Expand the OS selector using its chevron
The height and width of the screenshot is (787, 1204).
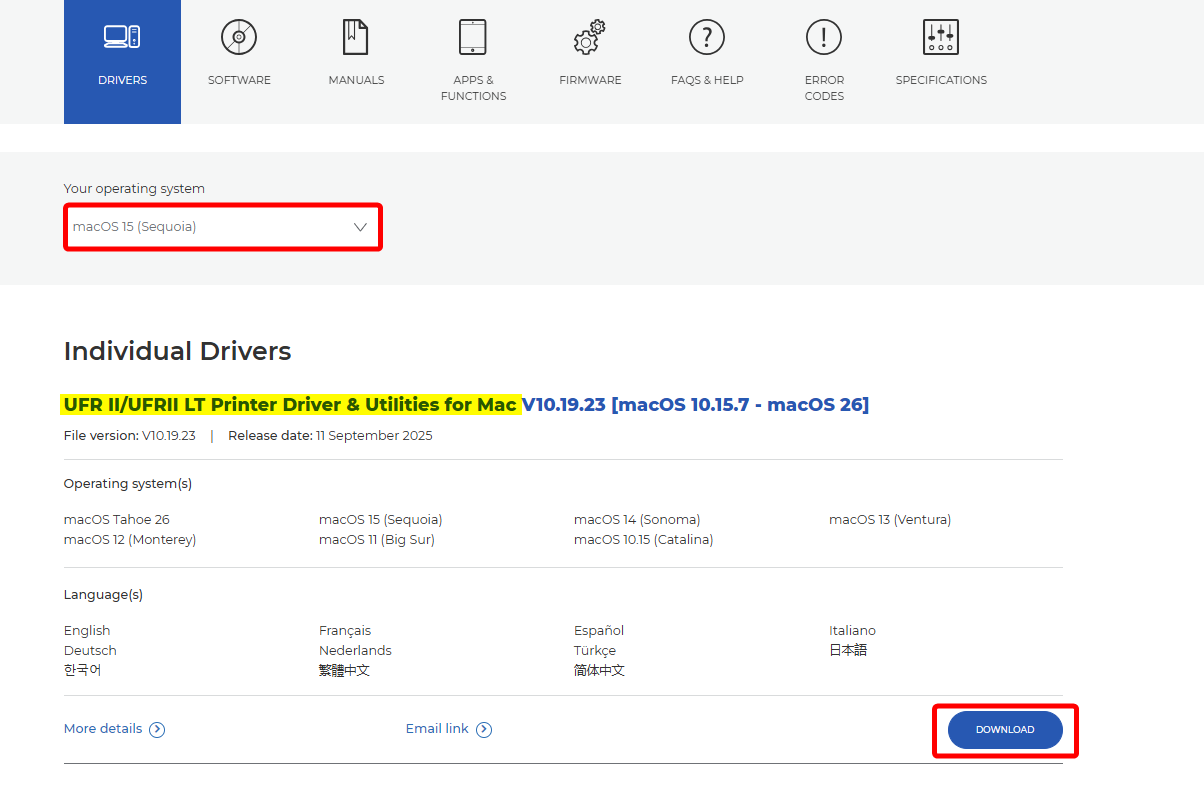coord(361,227)
